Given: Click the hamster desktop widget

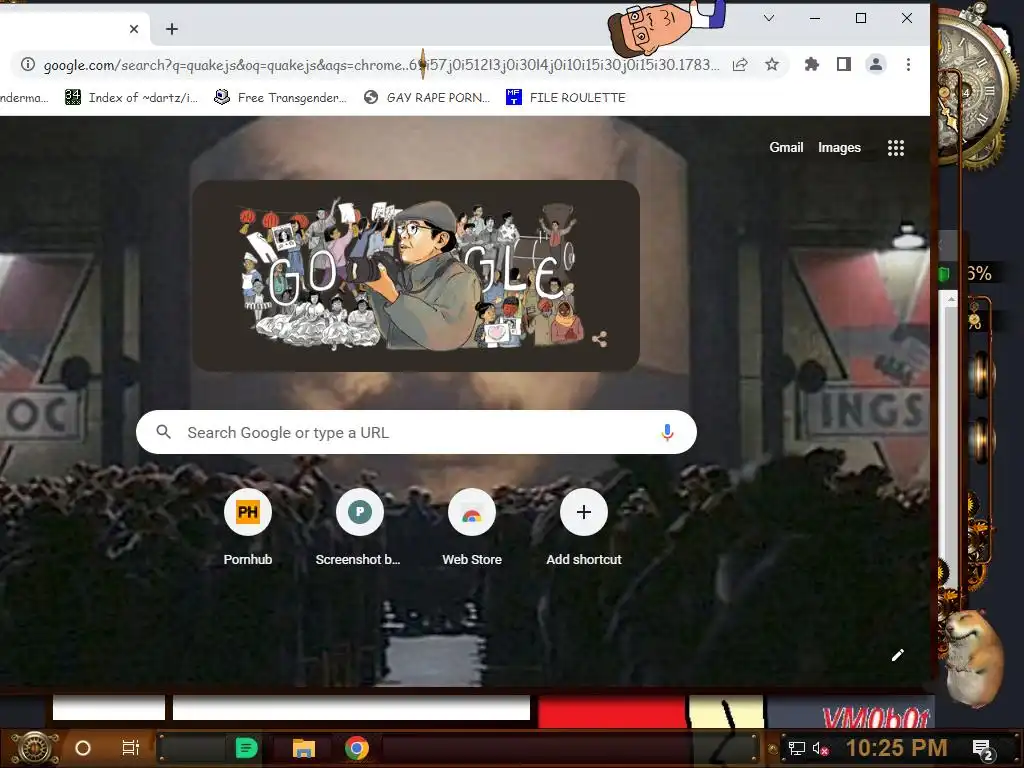Looking at the screenshot, I should pyautogui.click(x=974, y=658).
